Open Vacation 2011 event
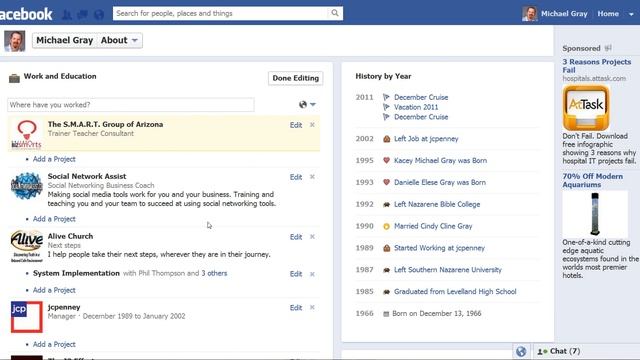640x360 pixels. coord(416,107)
